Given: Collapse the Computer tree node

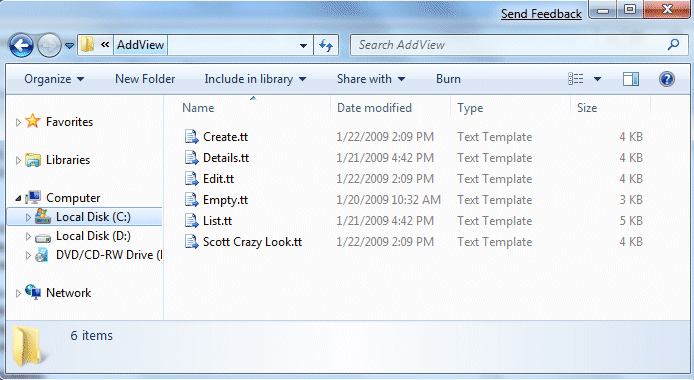Looking at the screenshot, I should pyautogui.click(x=18, y=198).
